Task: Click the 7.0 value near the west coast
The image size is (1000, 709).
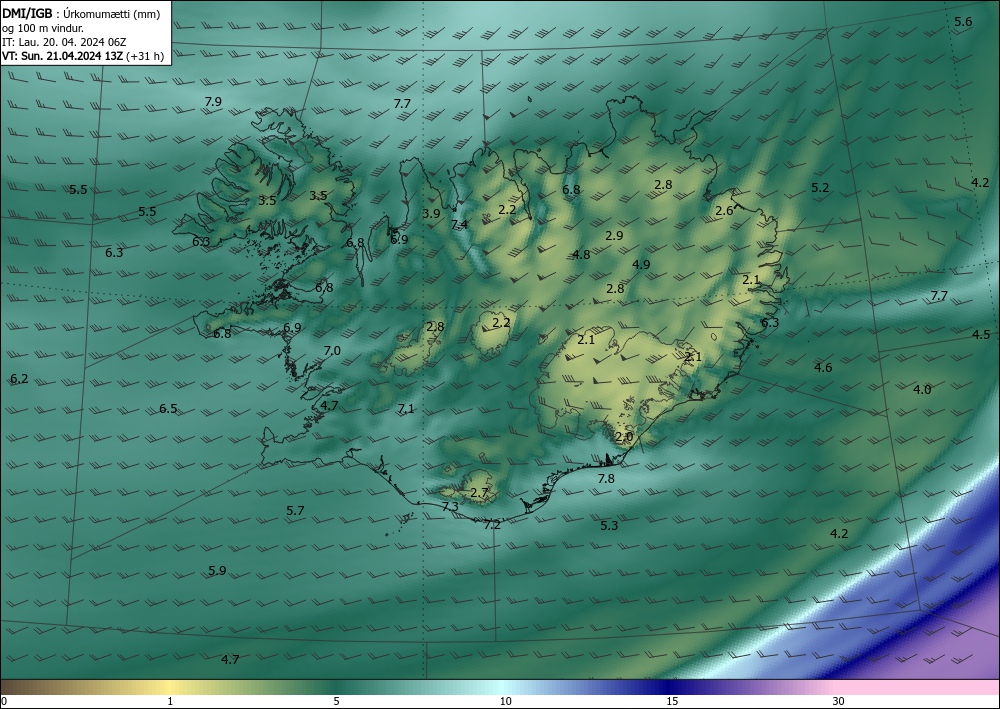Action: click(332, 351)
